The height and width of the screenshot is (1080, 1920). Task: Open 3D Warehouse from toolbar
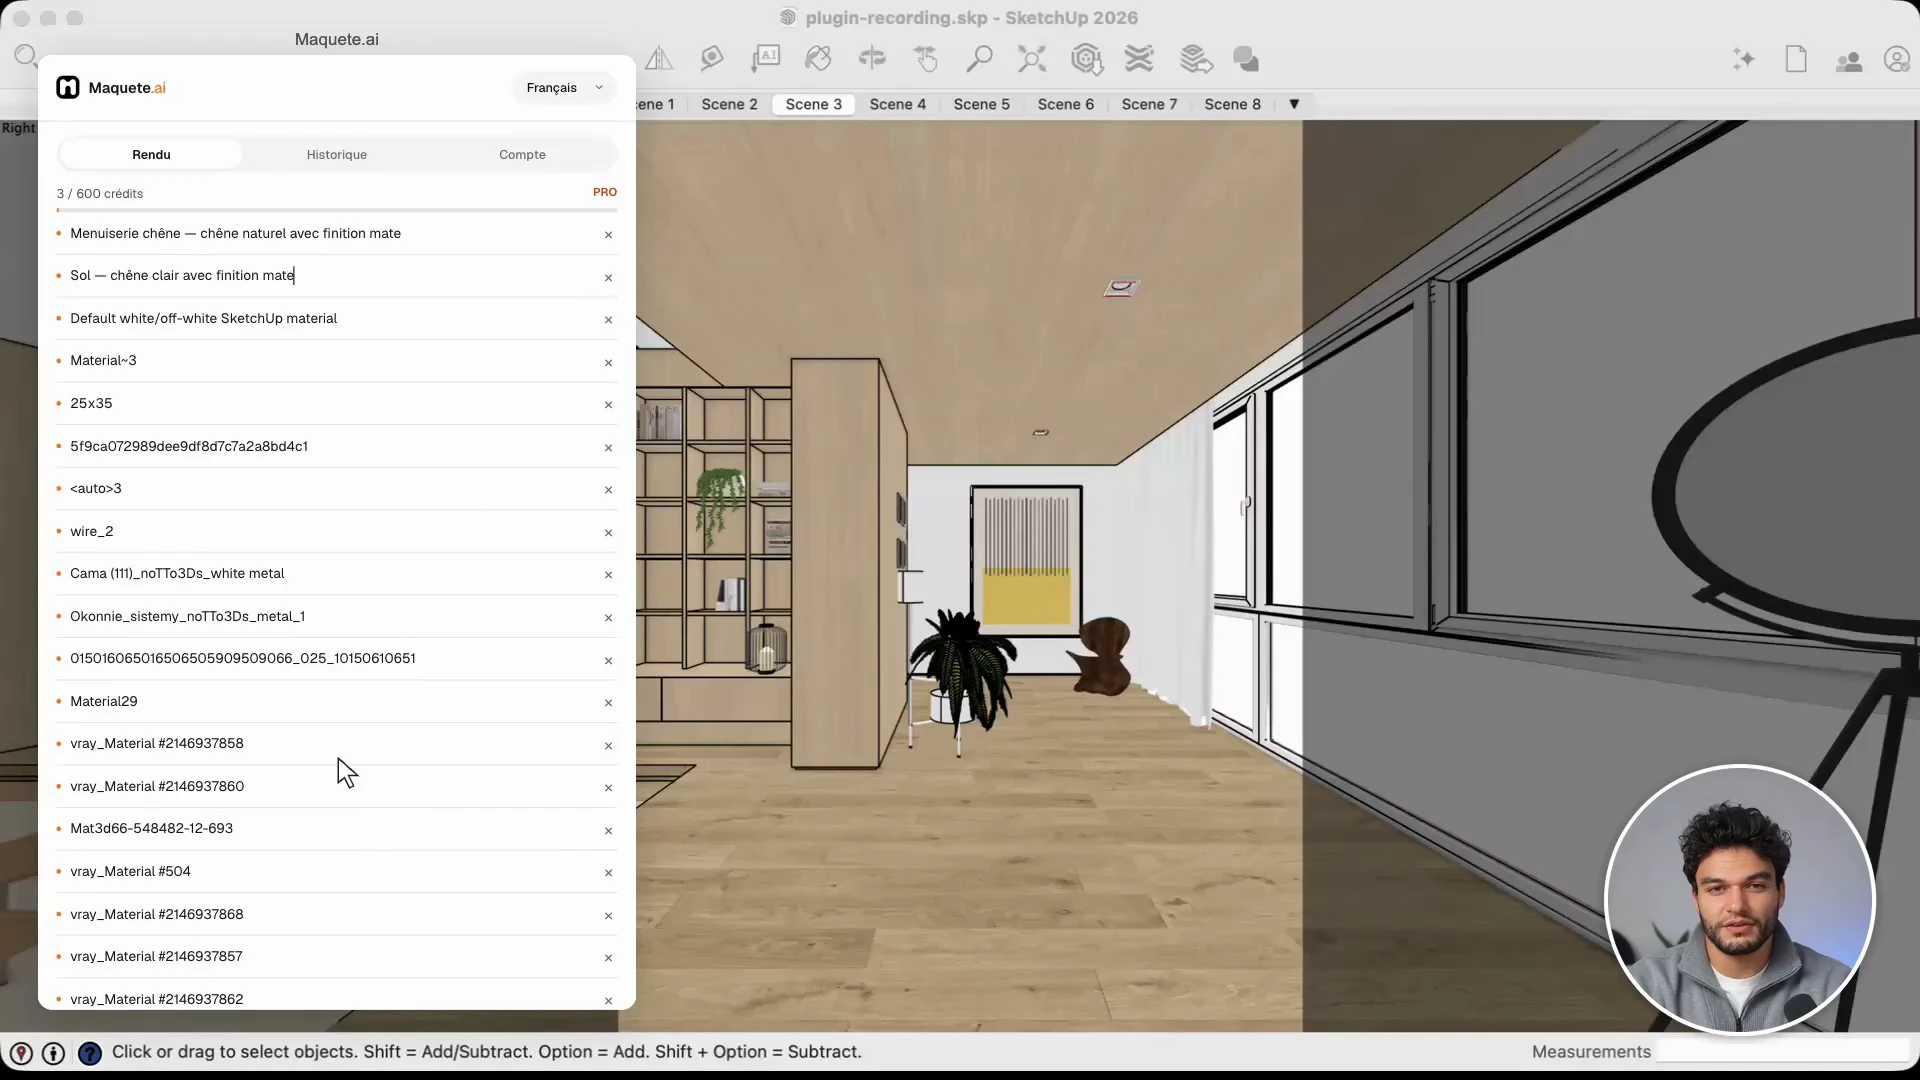(1086, 59)
